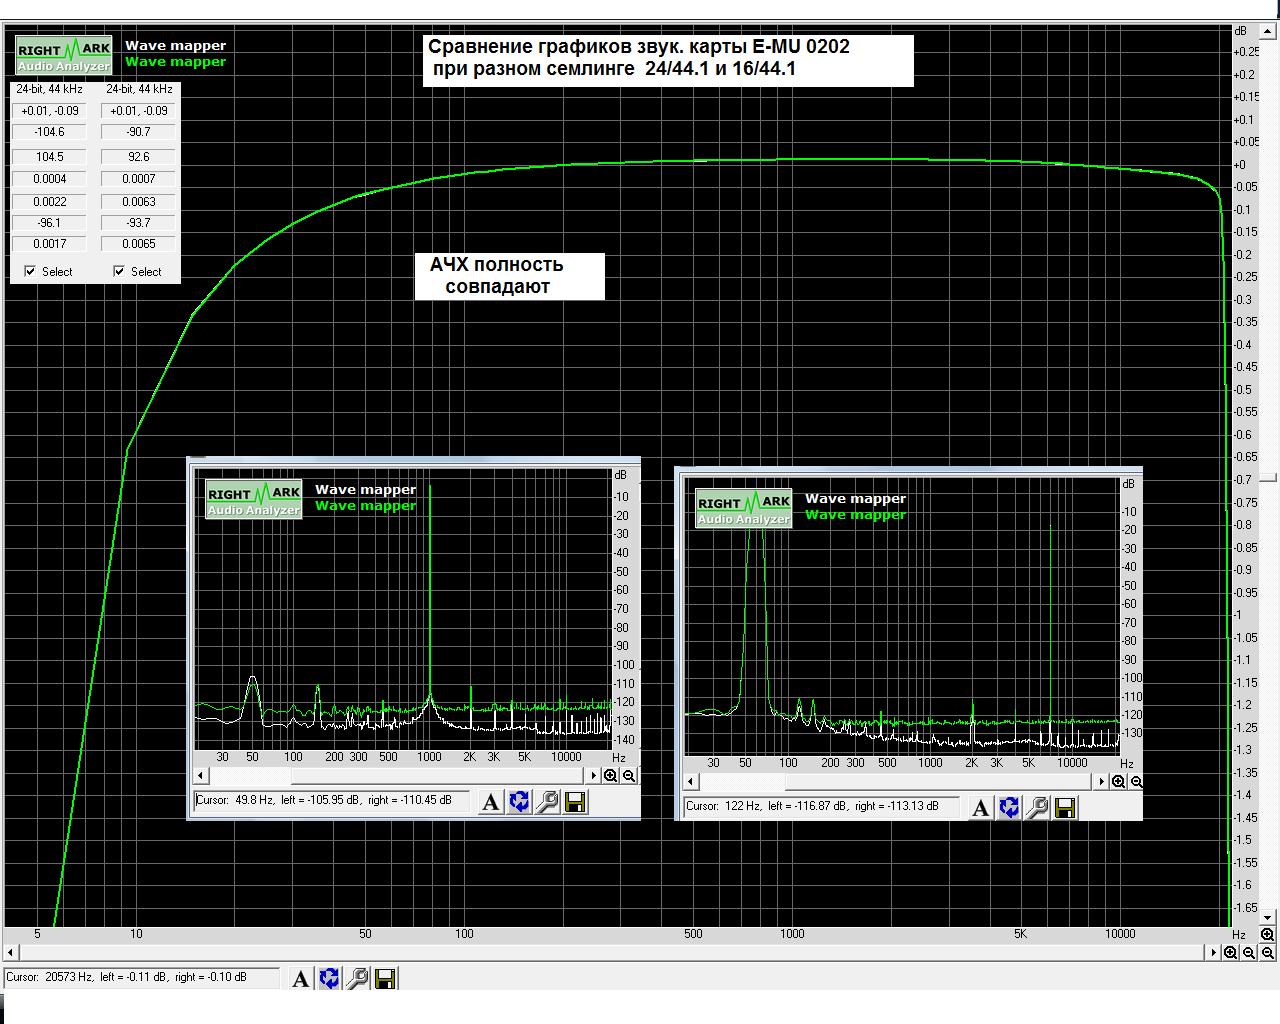1280x1024 pixels.
Task: Click the main graph's scroll-left arrow
Action: (x=12, y=953)
